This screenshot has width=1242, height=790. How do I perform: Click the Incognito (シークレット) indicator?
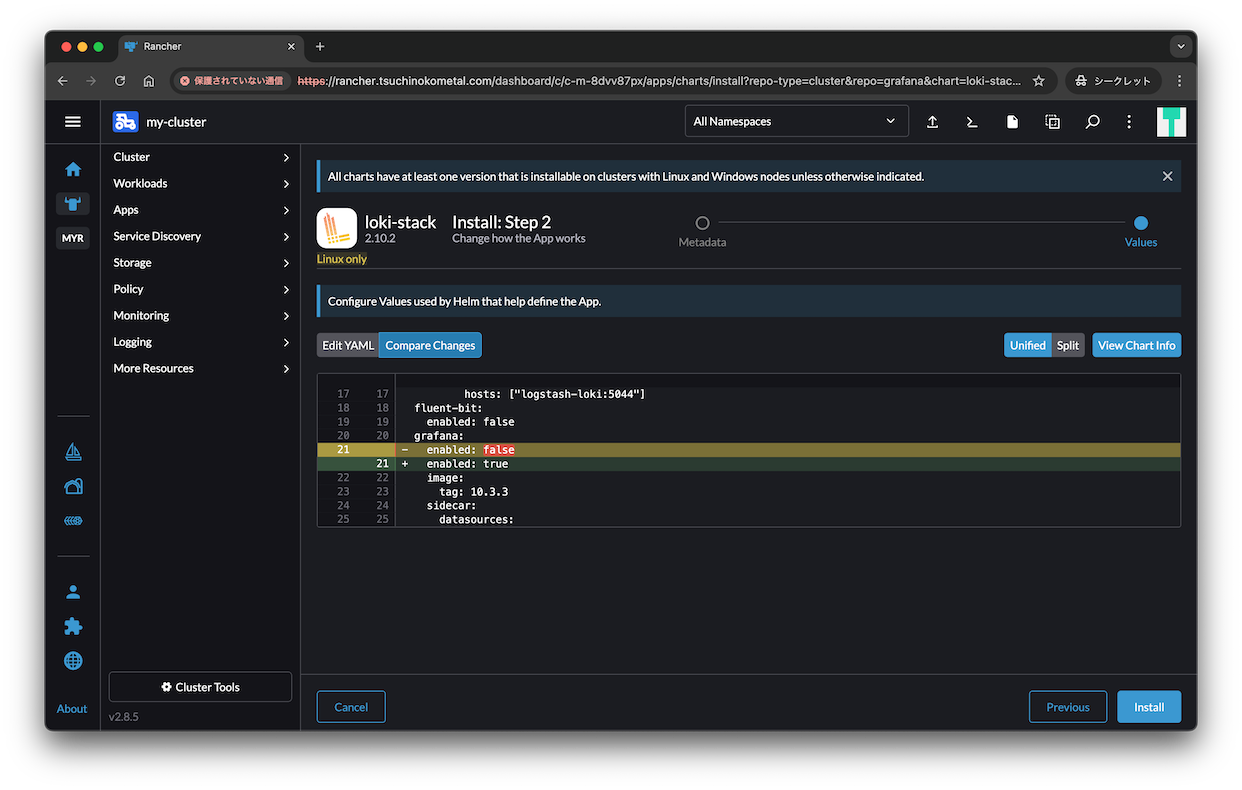click(1113, 81)
